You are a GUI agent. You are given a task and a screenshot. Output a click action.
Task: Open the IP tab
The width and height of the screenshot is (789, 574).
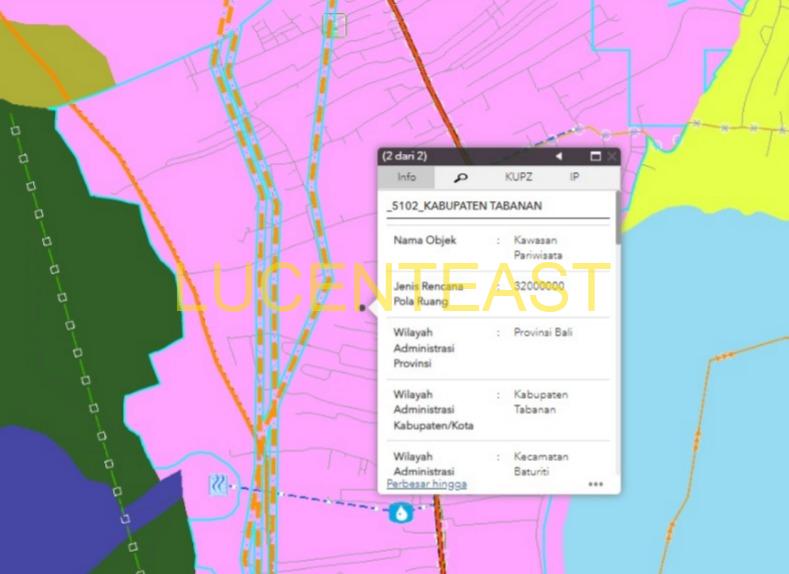pos(574,177)
